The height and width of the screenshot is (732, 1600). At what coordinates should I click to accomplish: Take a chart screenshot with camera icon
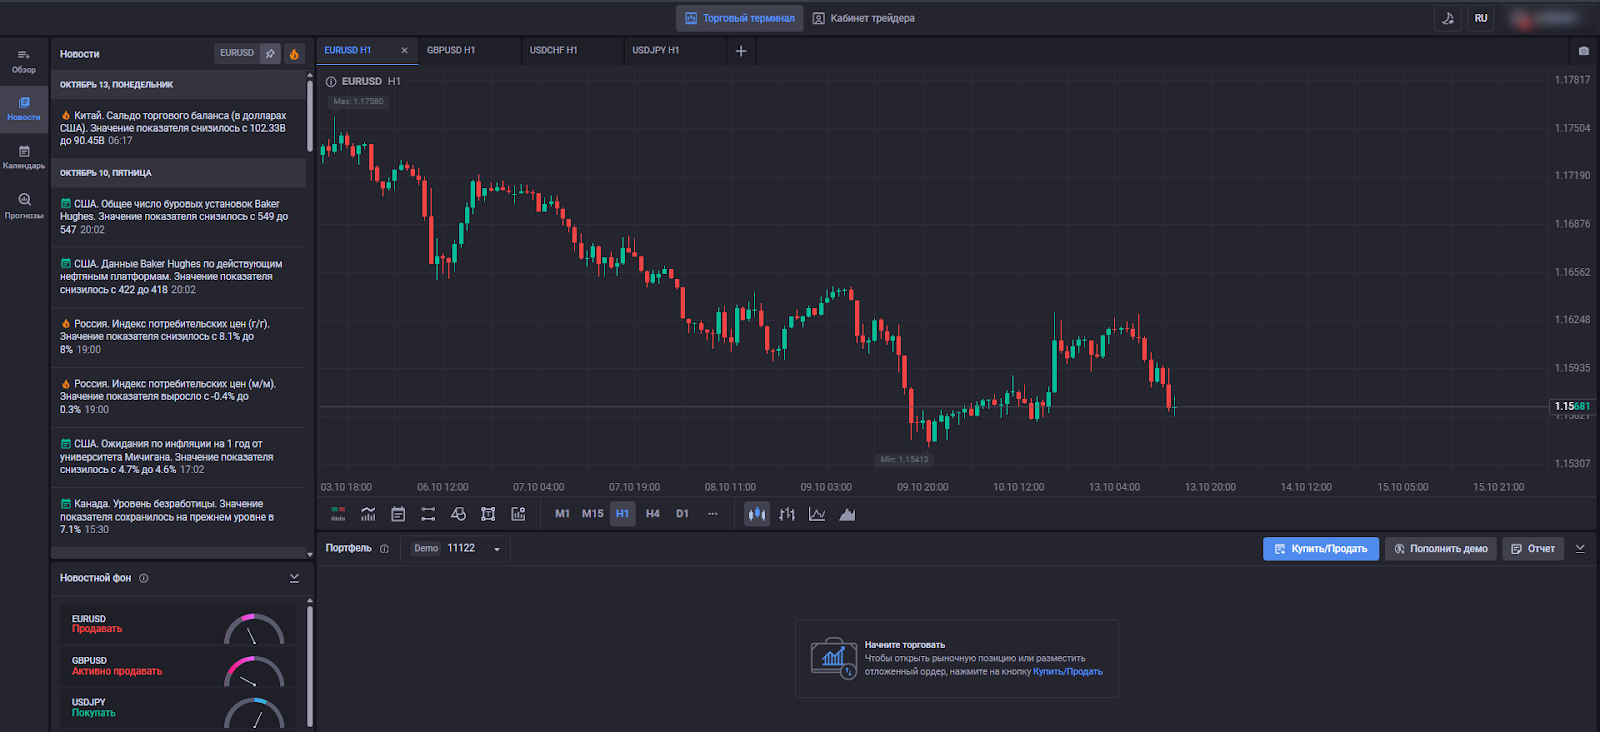tap(1583, 51)
